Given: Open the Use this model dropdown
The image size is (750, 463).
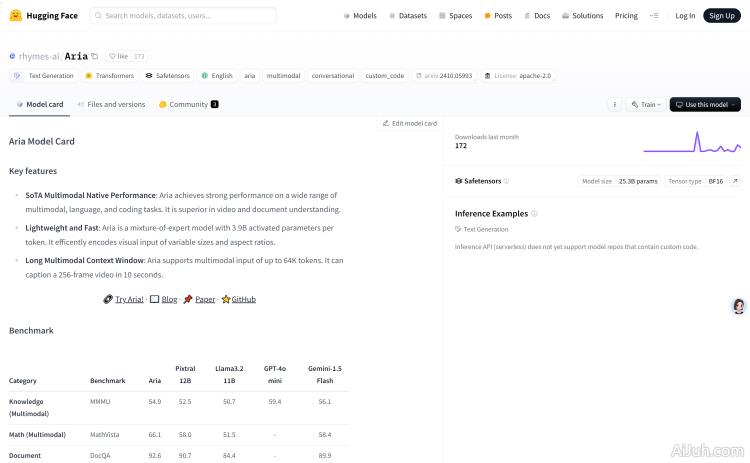Looking at the screenshot, I should [x=706, y=104].
